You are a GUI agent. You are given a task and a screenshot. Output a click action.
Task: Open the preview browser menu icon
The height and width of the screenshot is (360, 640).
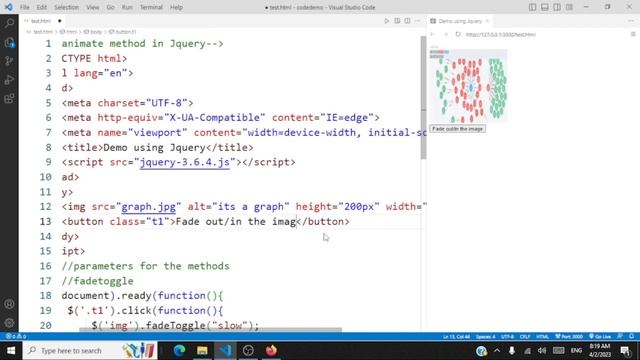coord(633,34)
